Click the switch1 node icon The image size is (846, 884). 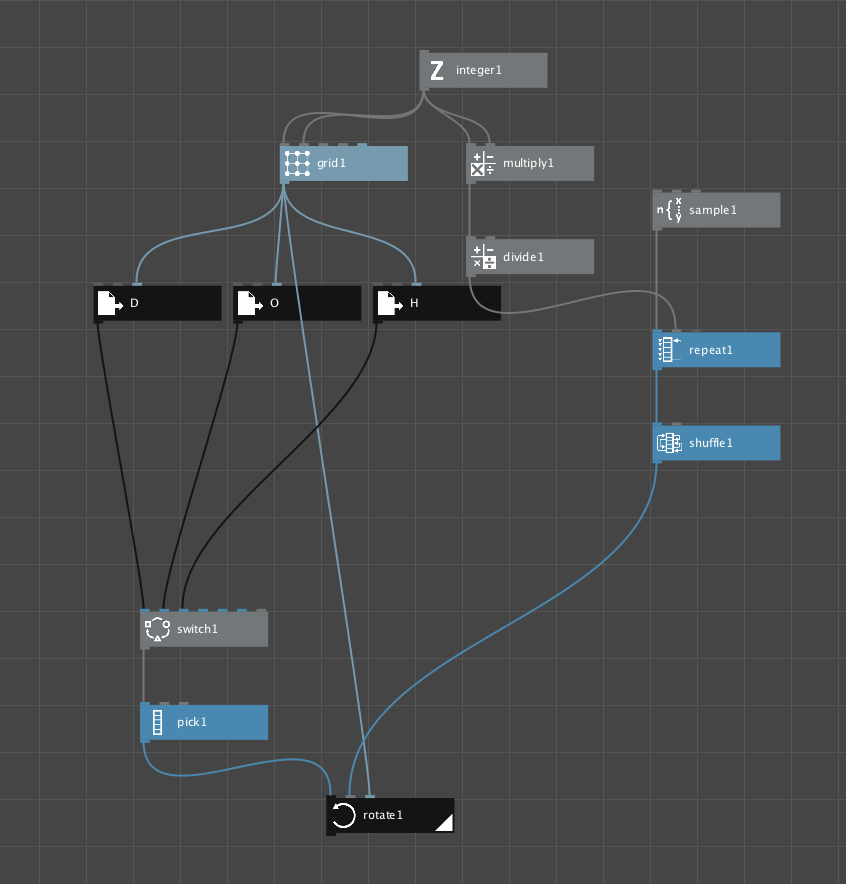click(x=157, y=629)
